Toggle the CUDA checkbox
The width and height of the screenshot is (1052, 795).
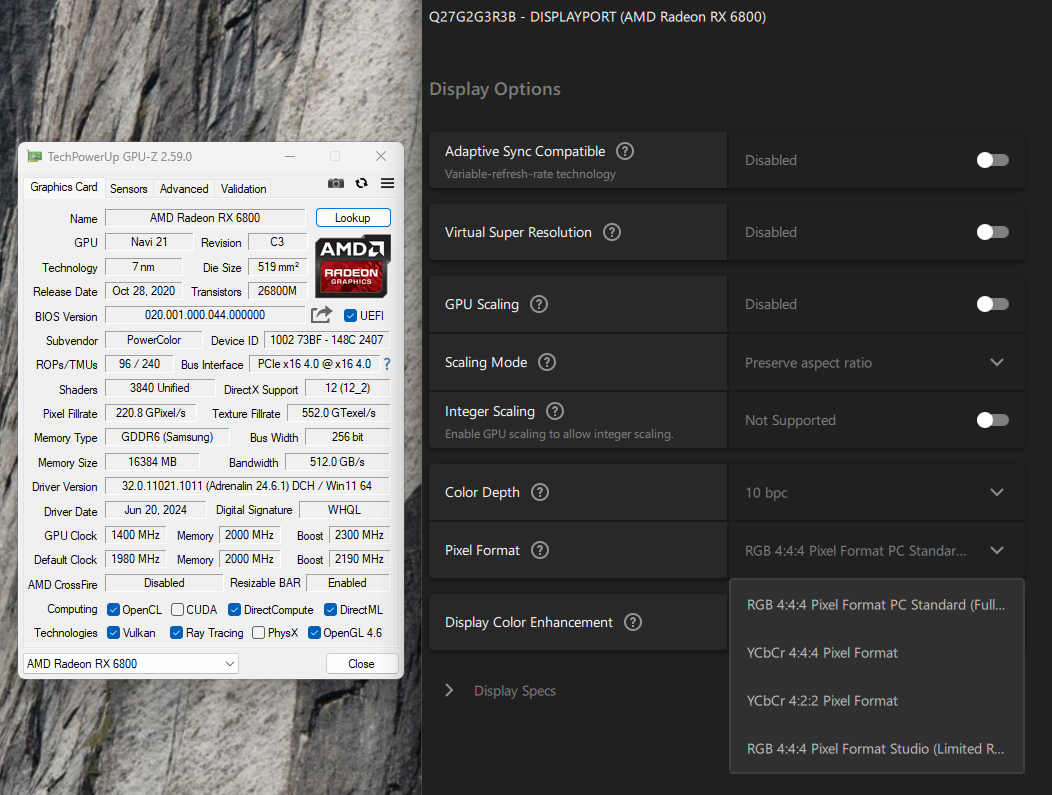[177, 609]
